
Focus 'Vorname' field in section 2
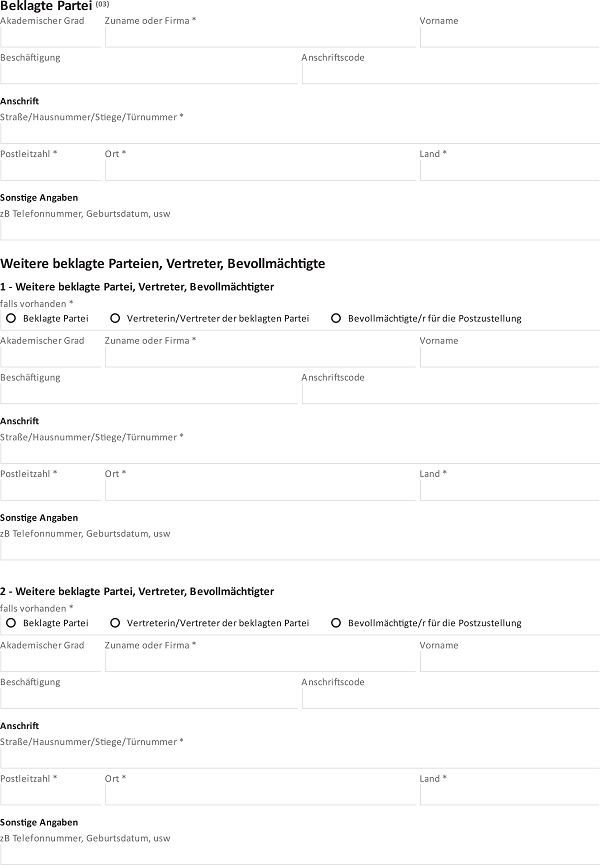509,662
